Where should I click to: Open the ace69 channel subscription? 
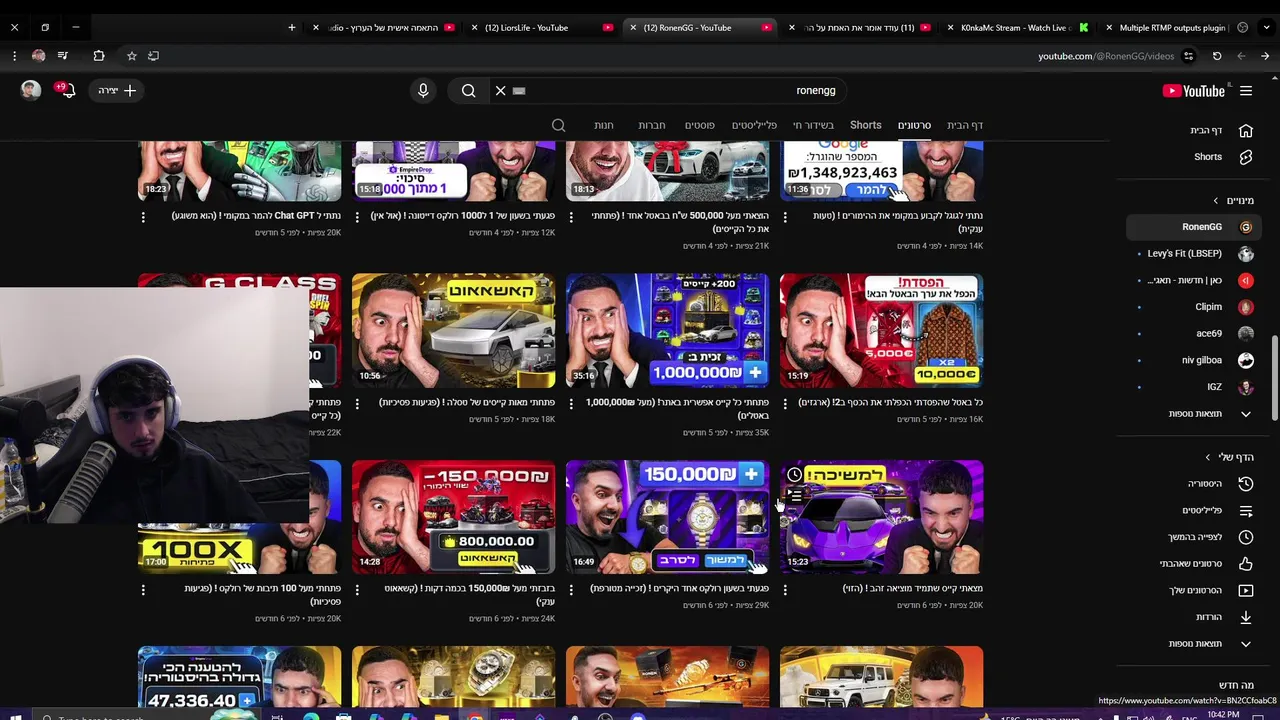point(1194,334)
